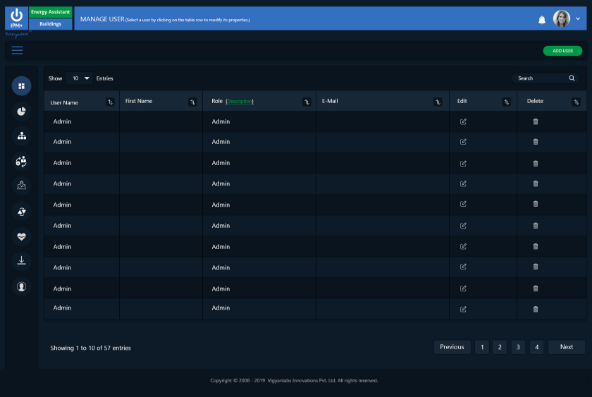Open the download sidebar icon
This screenshot has height=397, width=592.
22,261
